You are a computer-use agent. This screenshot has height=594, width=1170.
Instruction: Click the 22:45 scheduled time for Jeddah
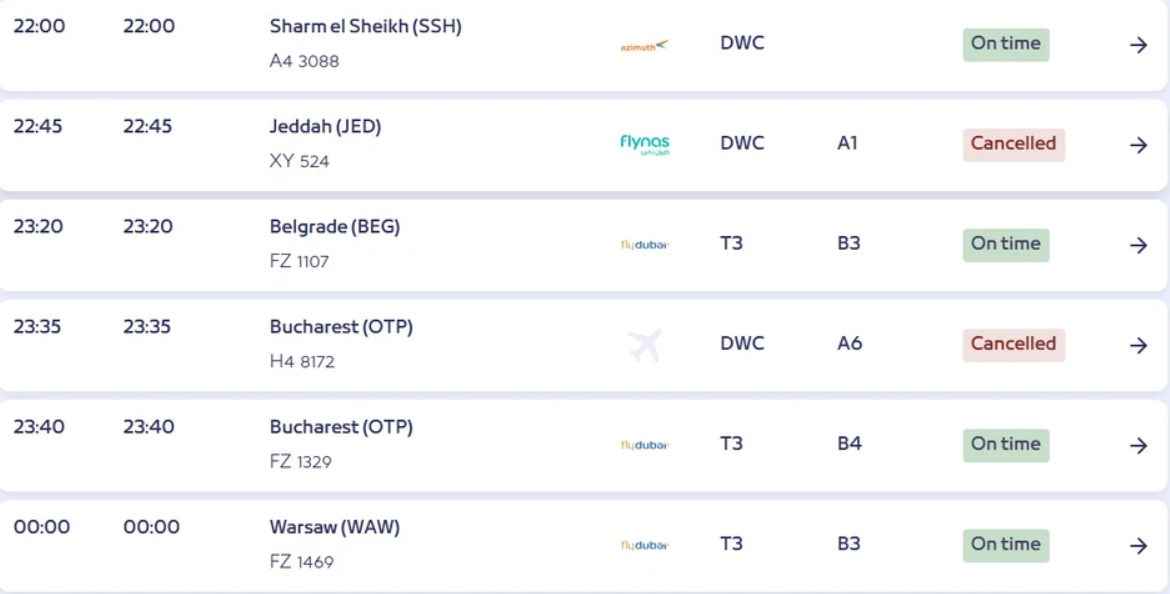pyautogui.click(x=38, y=126)
